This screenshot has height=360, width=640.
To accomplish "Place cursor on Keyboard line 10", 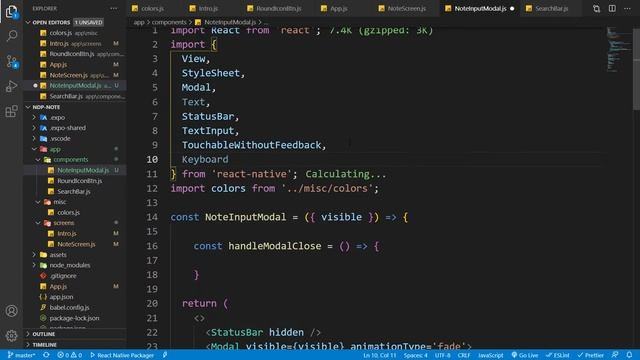I will click(205, 160).
